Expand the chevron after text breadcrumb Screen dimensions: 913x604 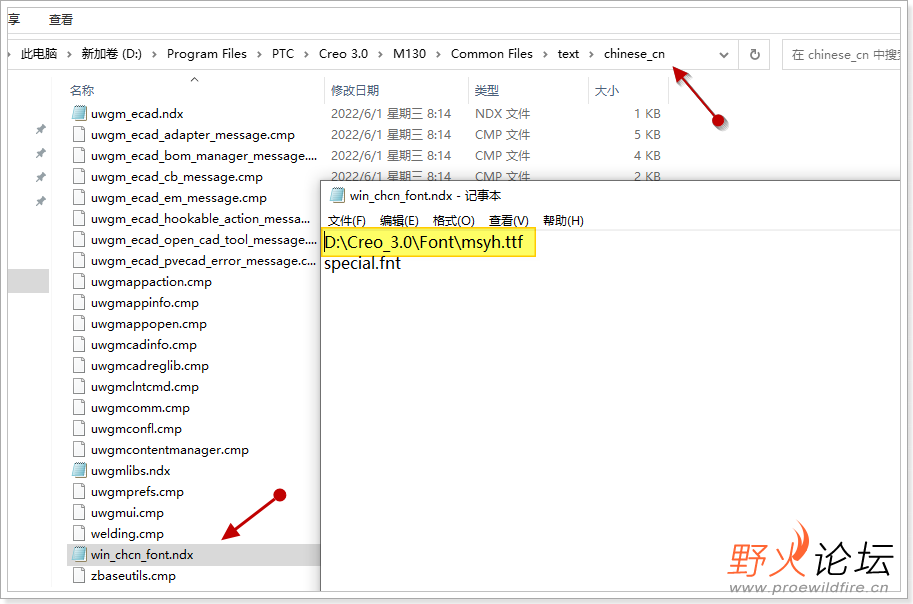(x=591, y=54)
